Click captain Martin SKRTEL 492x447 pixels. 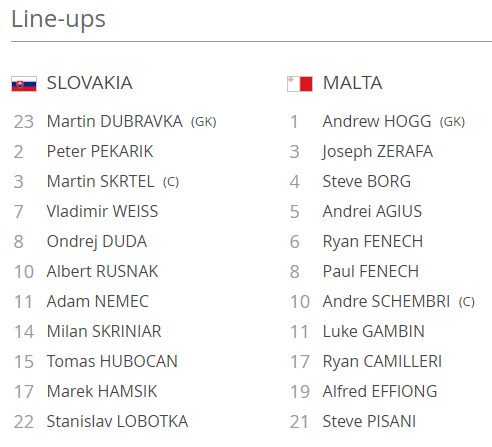click(x=101, y=181)
